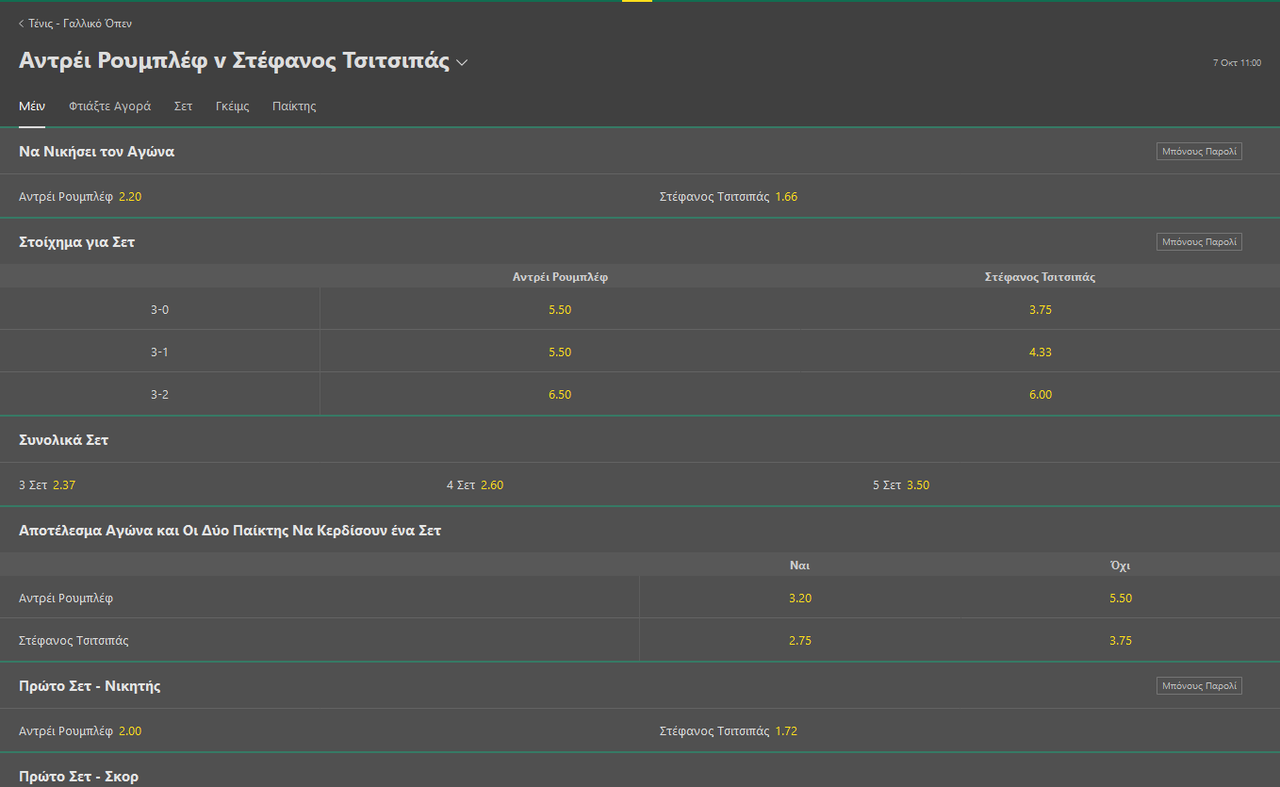Go back to Τένις - Γαλλικό Όπεν
Screen dimensions: 1280x787
tap(74, 23)
